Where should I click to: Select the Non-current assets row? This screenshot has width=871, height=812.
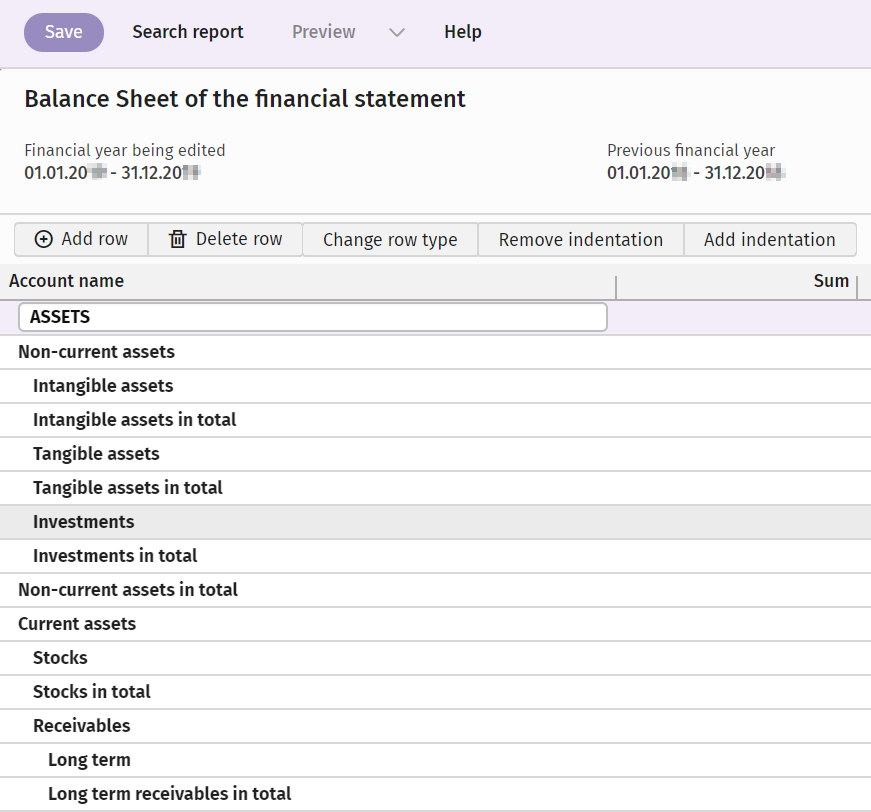pyautogui.click(x=436, y=352)
